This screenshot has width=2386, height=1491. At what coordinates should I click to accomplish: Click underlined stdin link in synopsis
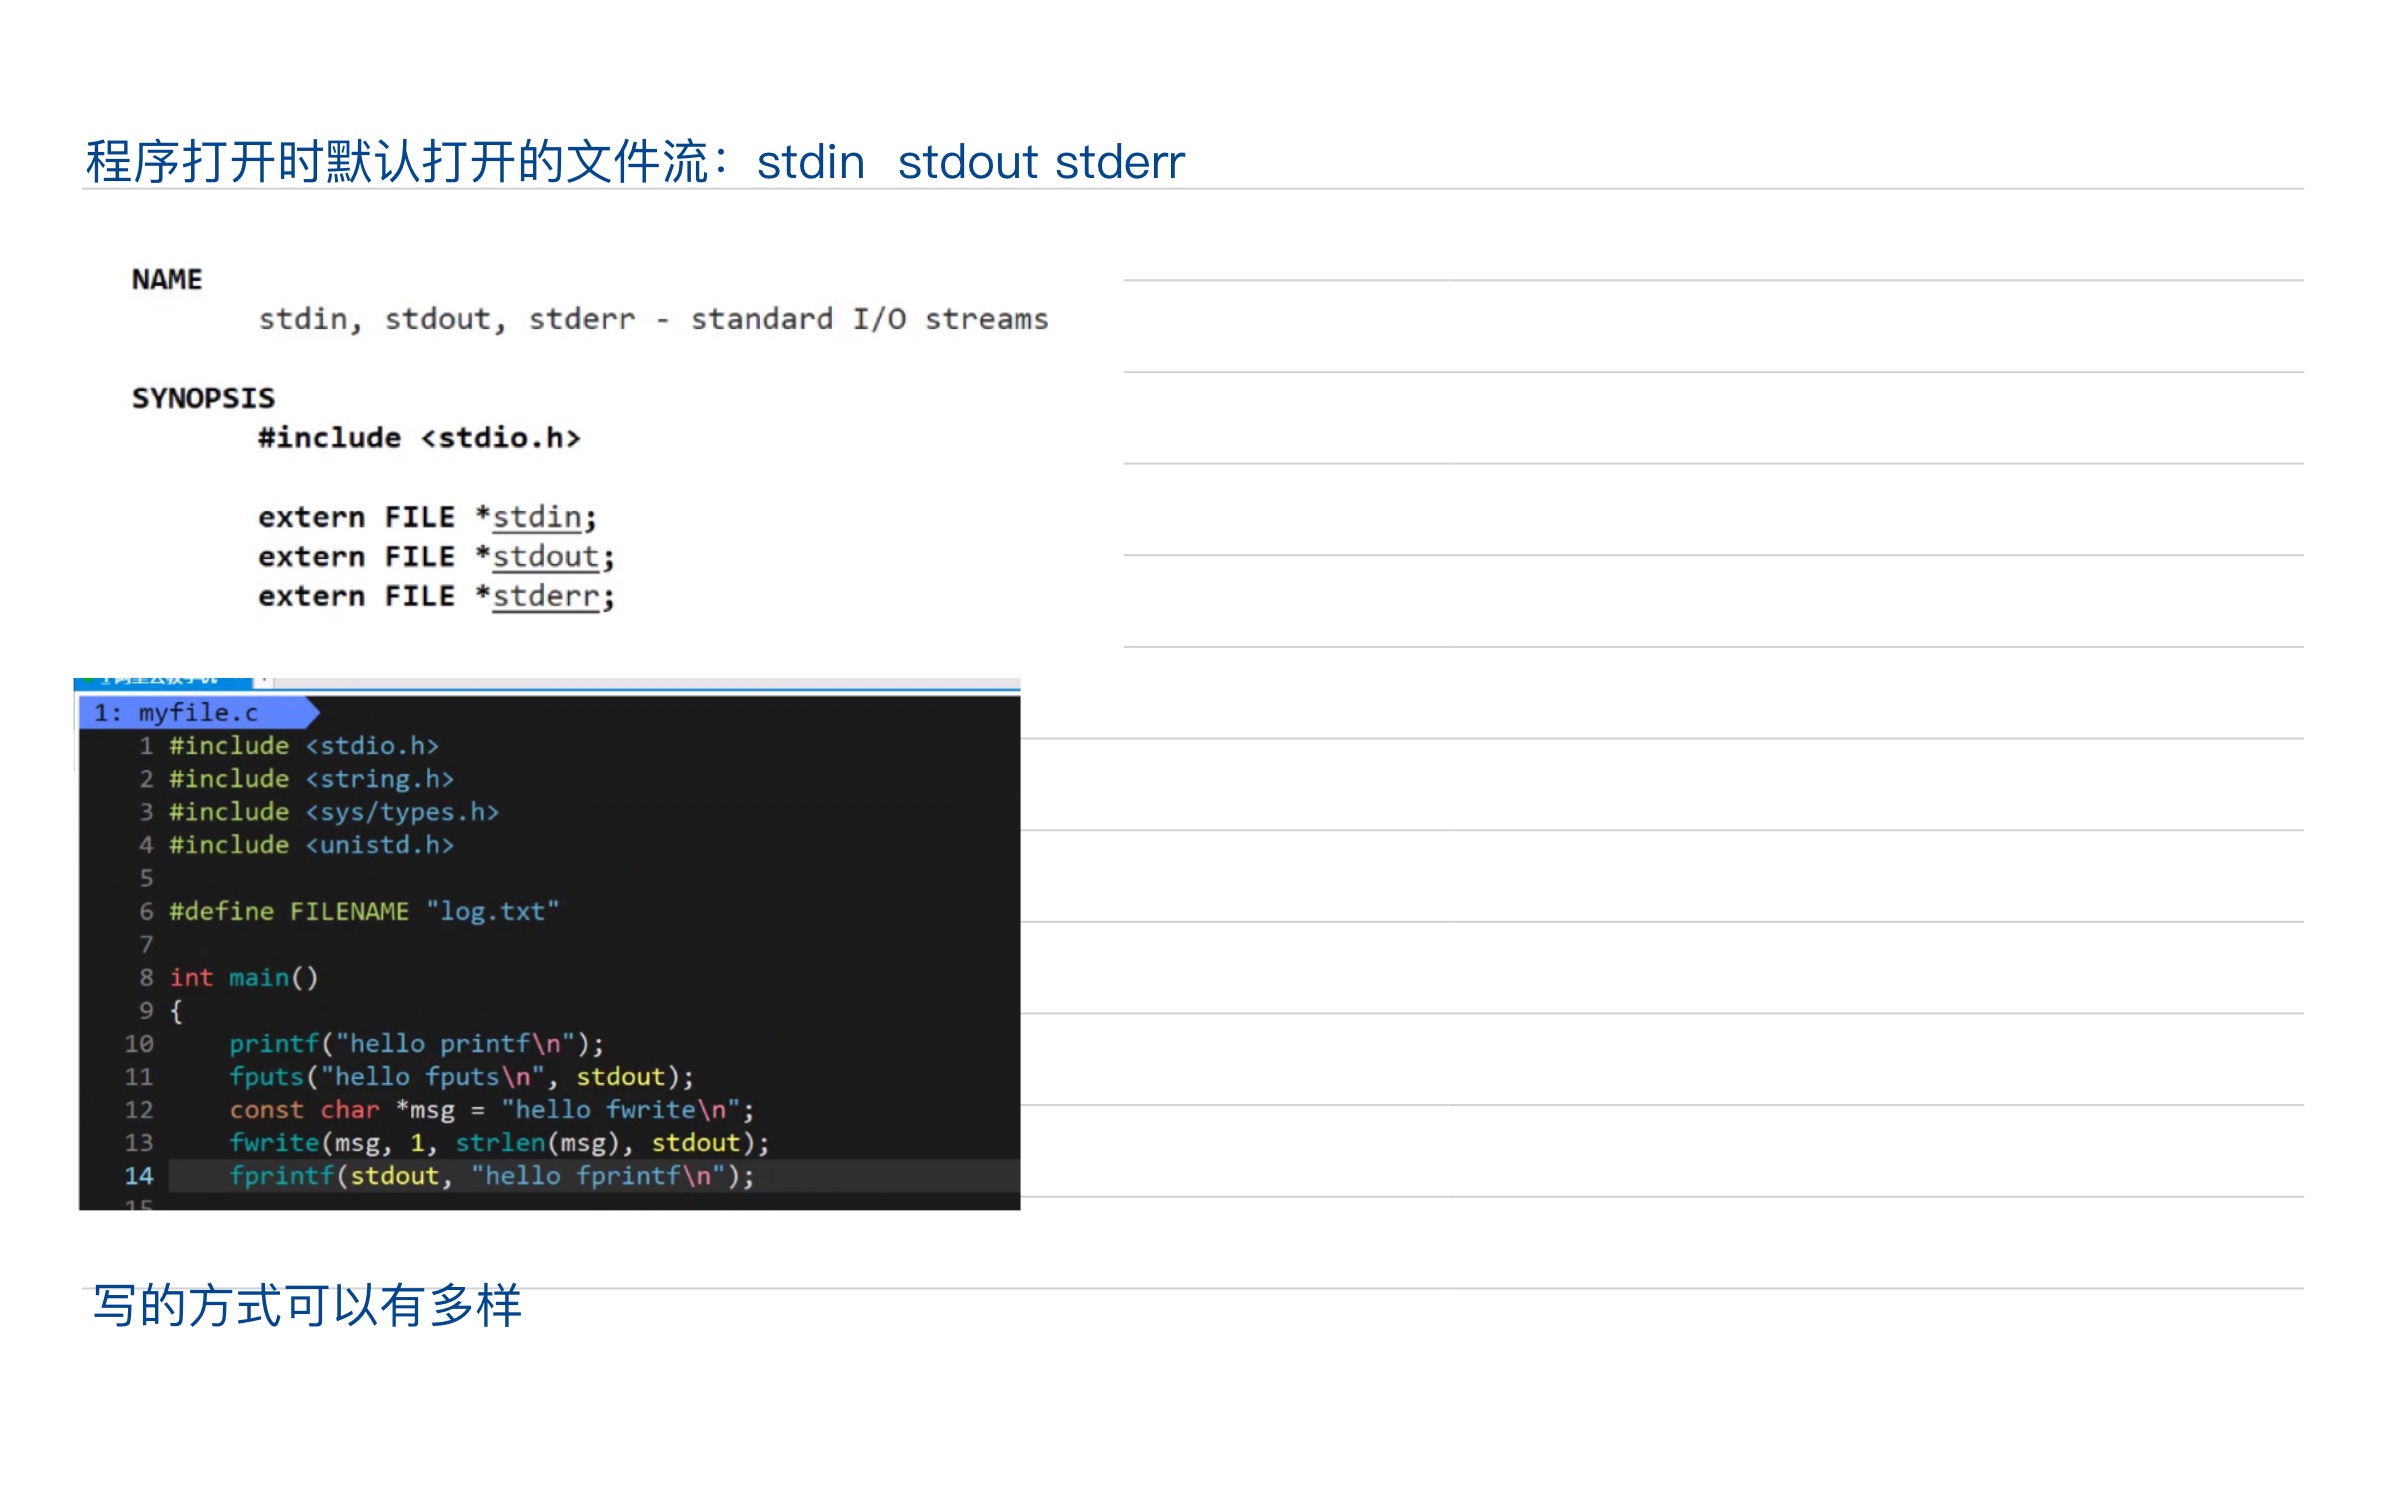[537, 517]
